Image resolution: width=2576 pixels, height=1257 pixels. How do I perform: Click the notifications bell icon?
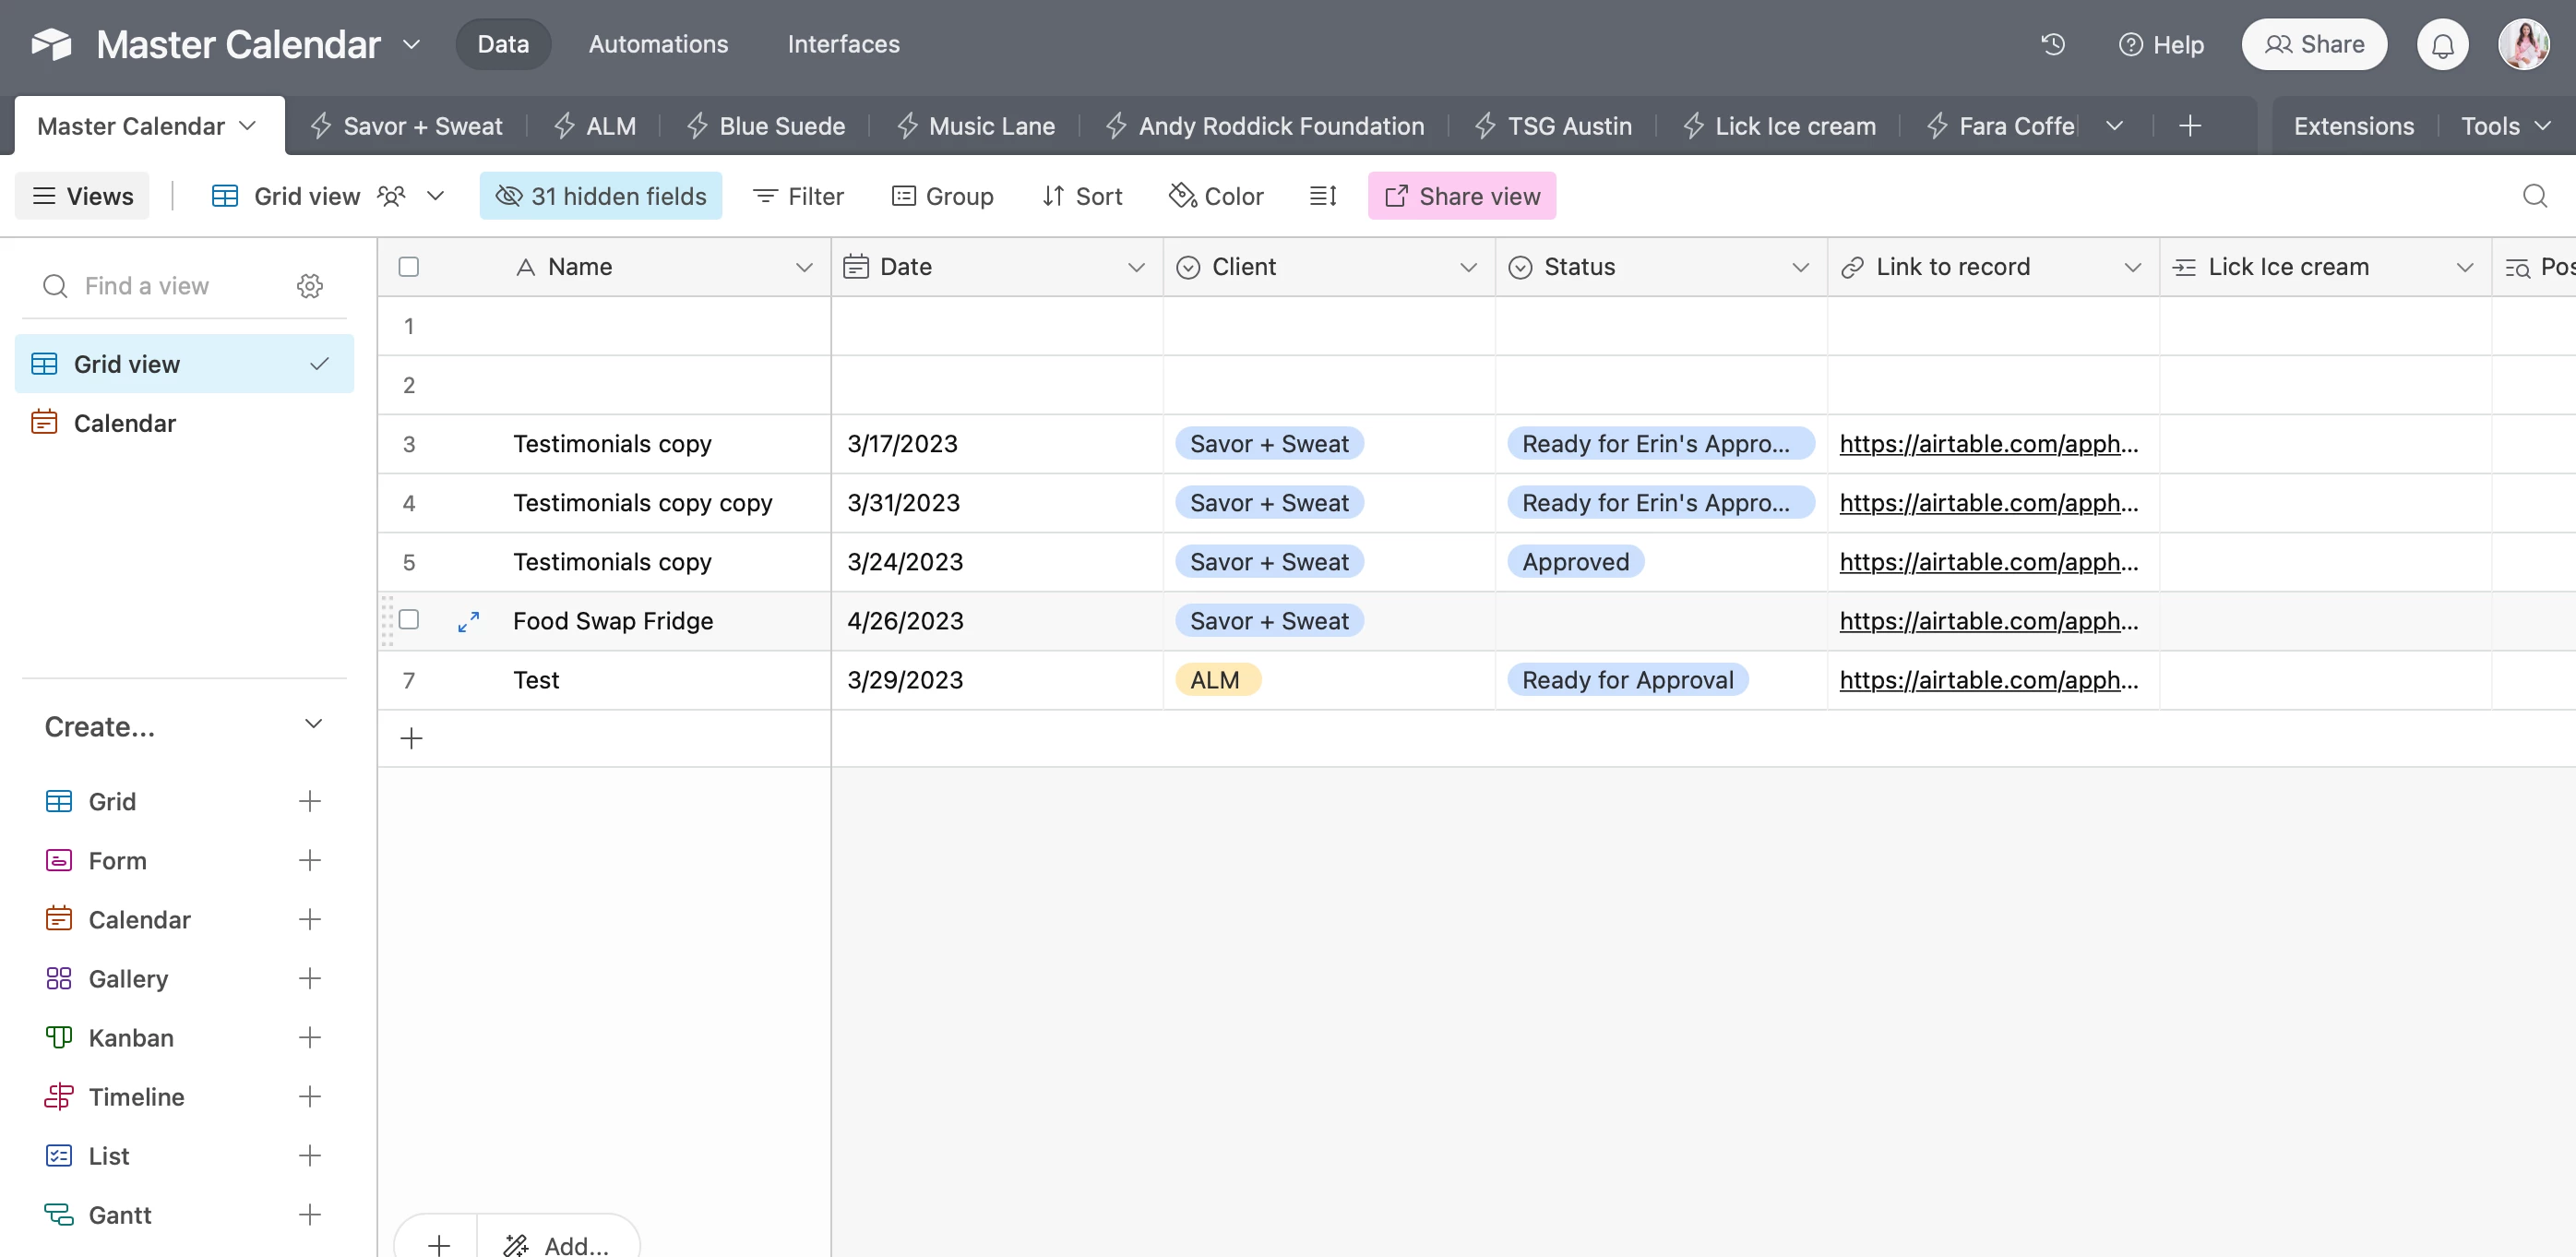(x=2442, y=45)
